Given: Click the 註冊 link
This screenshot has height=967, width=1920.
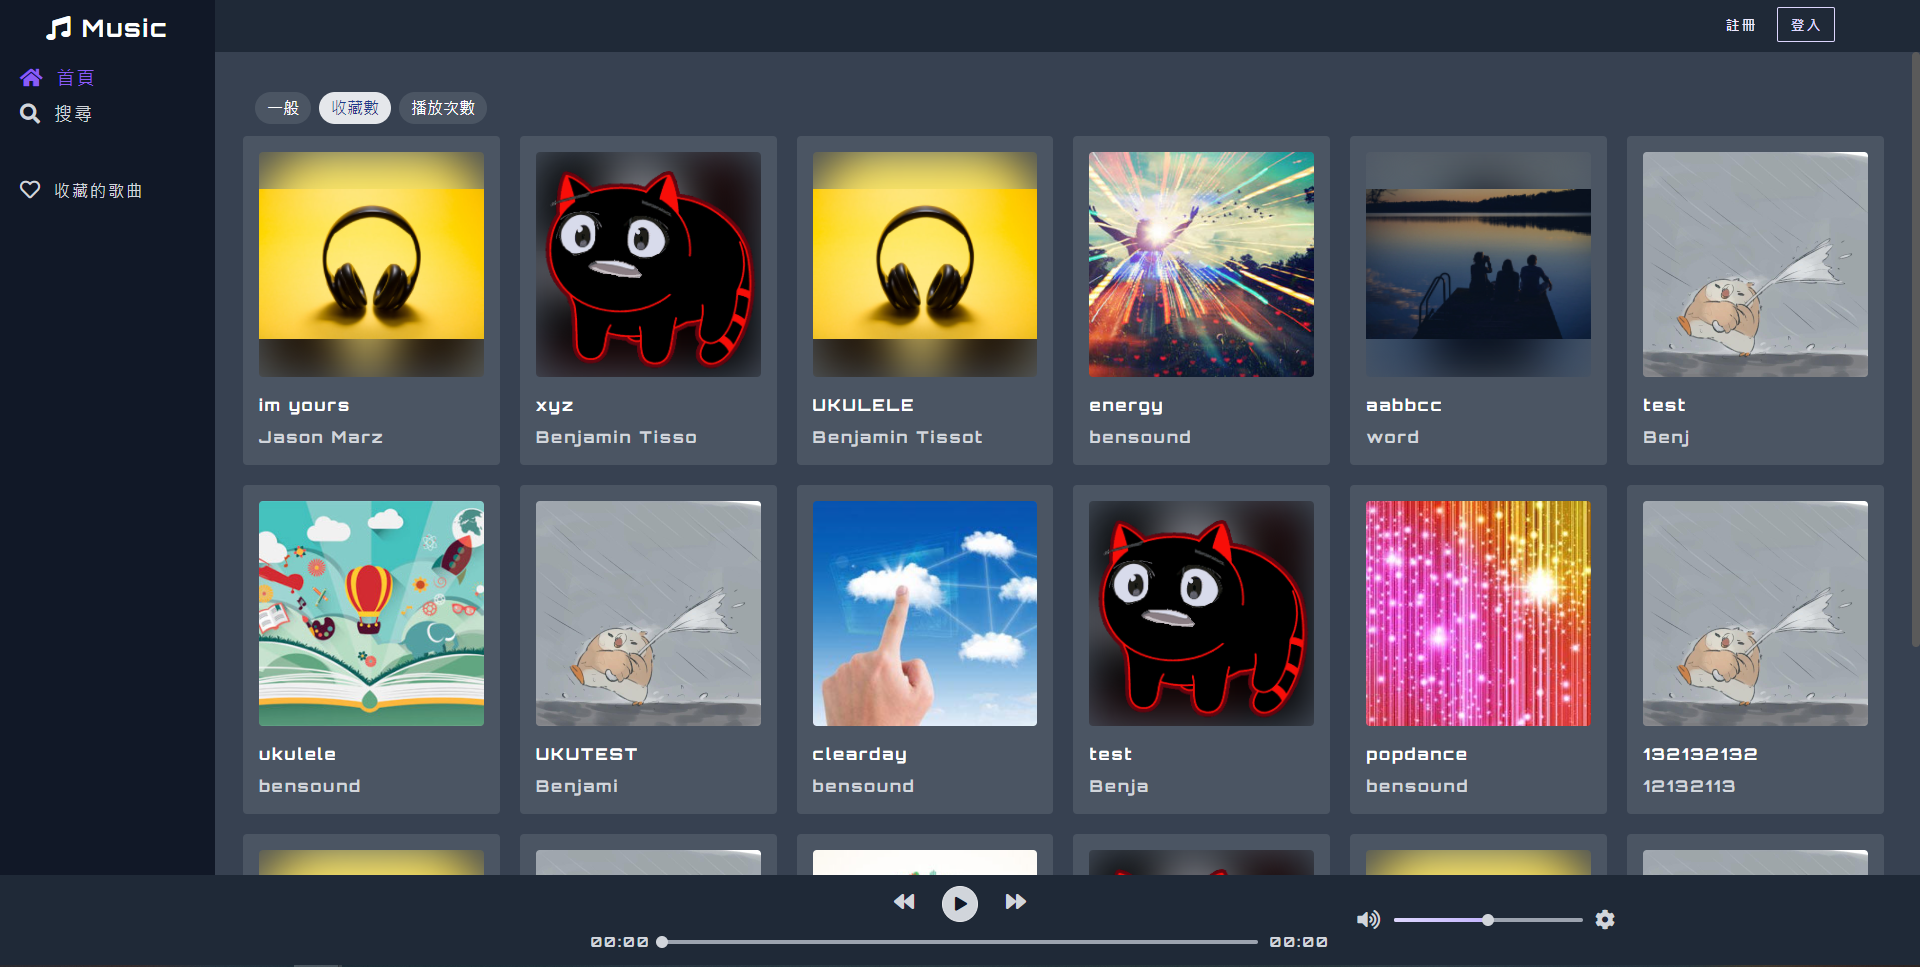Looking at the screenshot, I should pos(1740,25).
